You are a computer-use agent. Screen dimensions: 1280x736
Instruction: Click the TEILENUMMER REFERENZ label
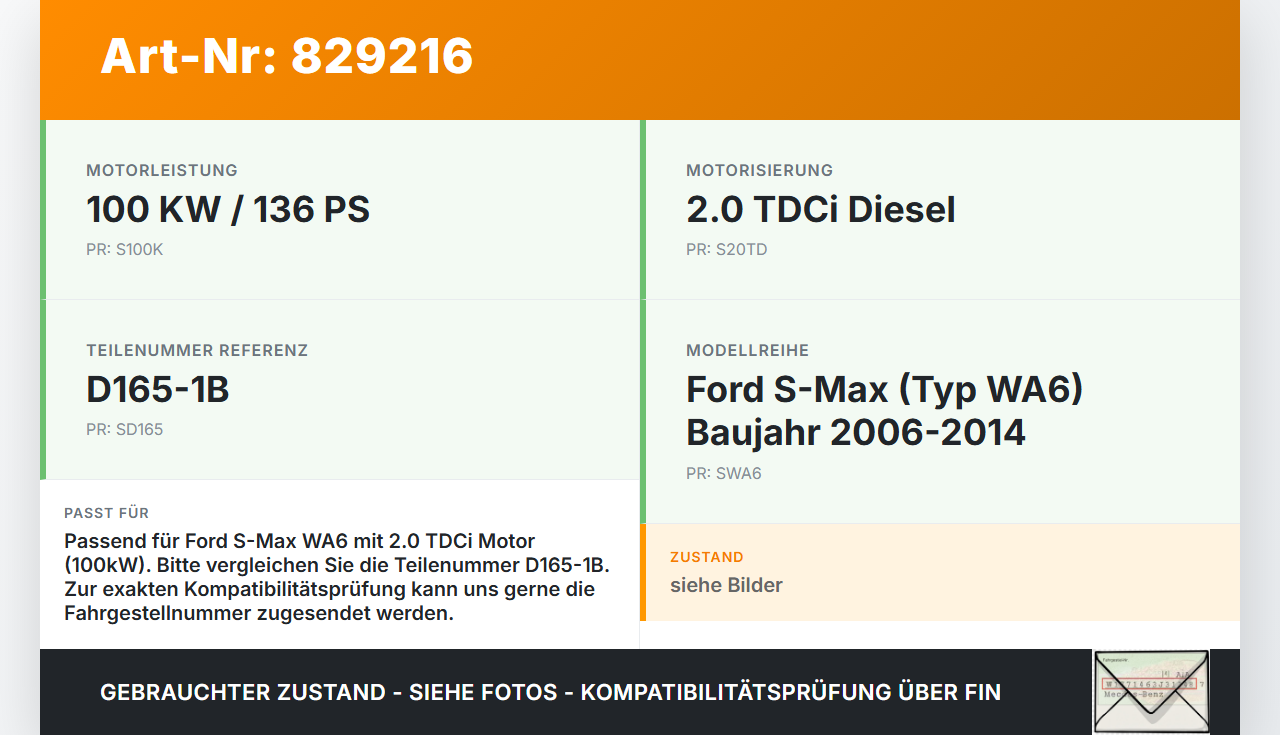point(197,350)
